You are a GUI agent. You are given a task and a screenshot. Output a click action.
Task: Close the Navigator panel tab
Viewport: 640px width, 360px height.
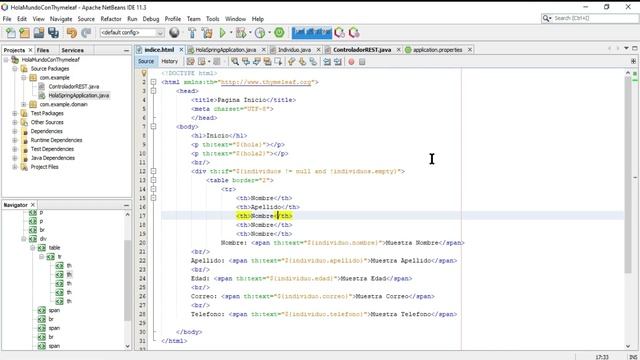click(33, 205)
